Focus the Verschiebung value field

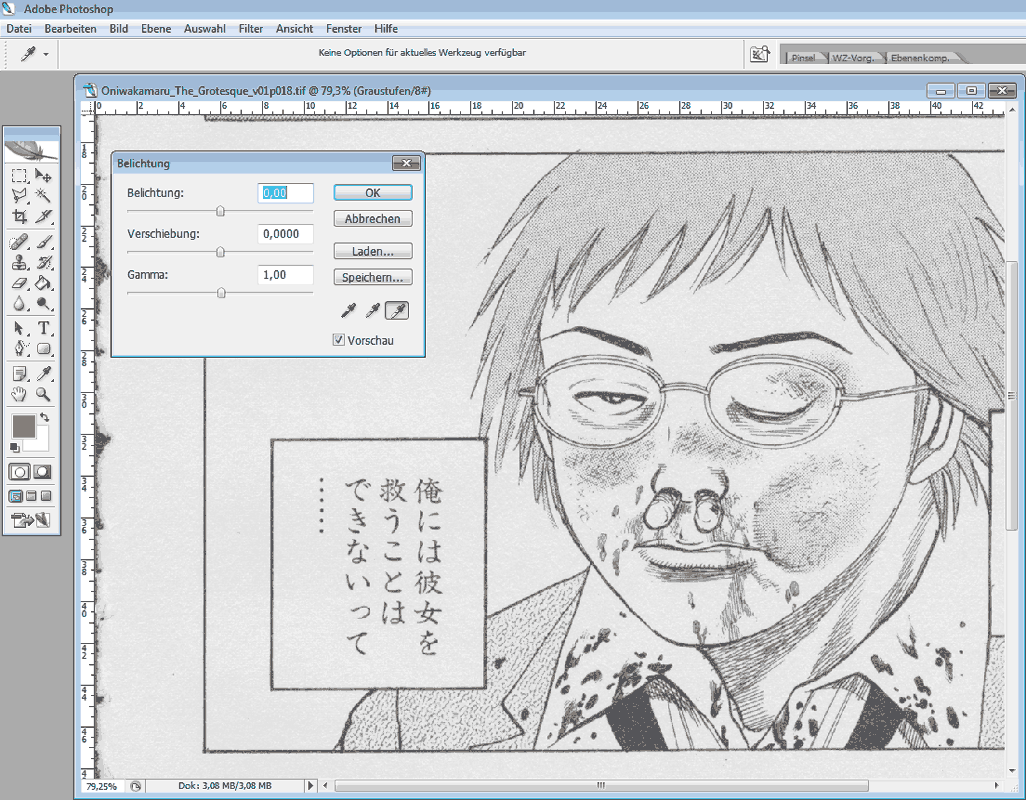(285, 234)
